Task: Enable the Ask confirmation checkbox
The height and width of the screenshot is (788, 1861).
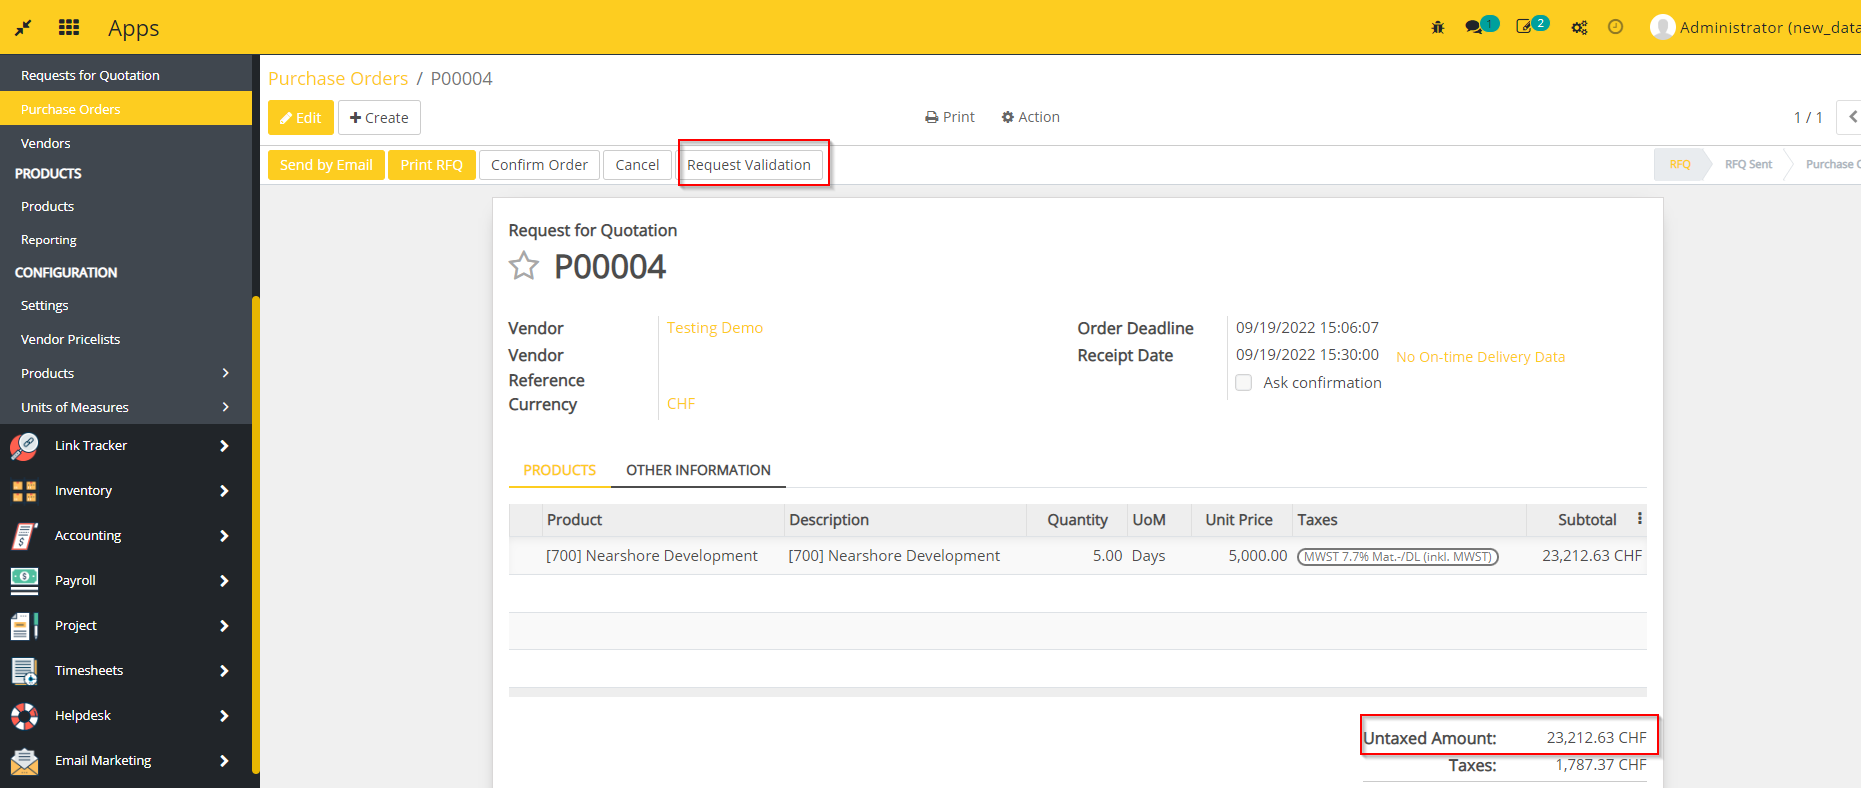Action: coord(1244,383)
